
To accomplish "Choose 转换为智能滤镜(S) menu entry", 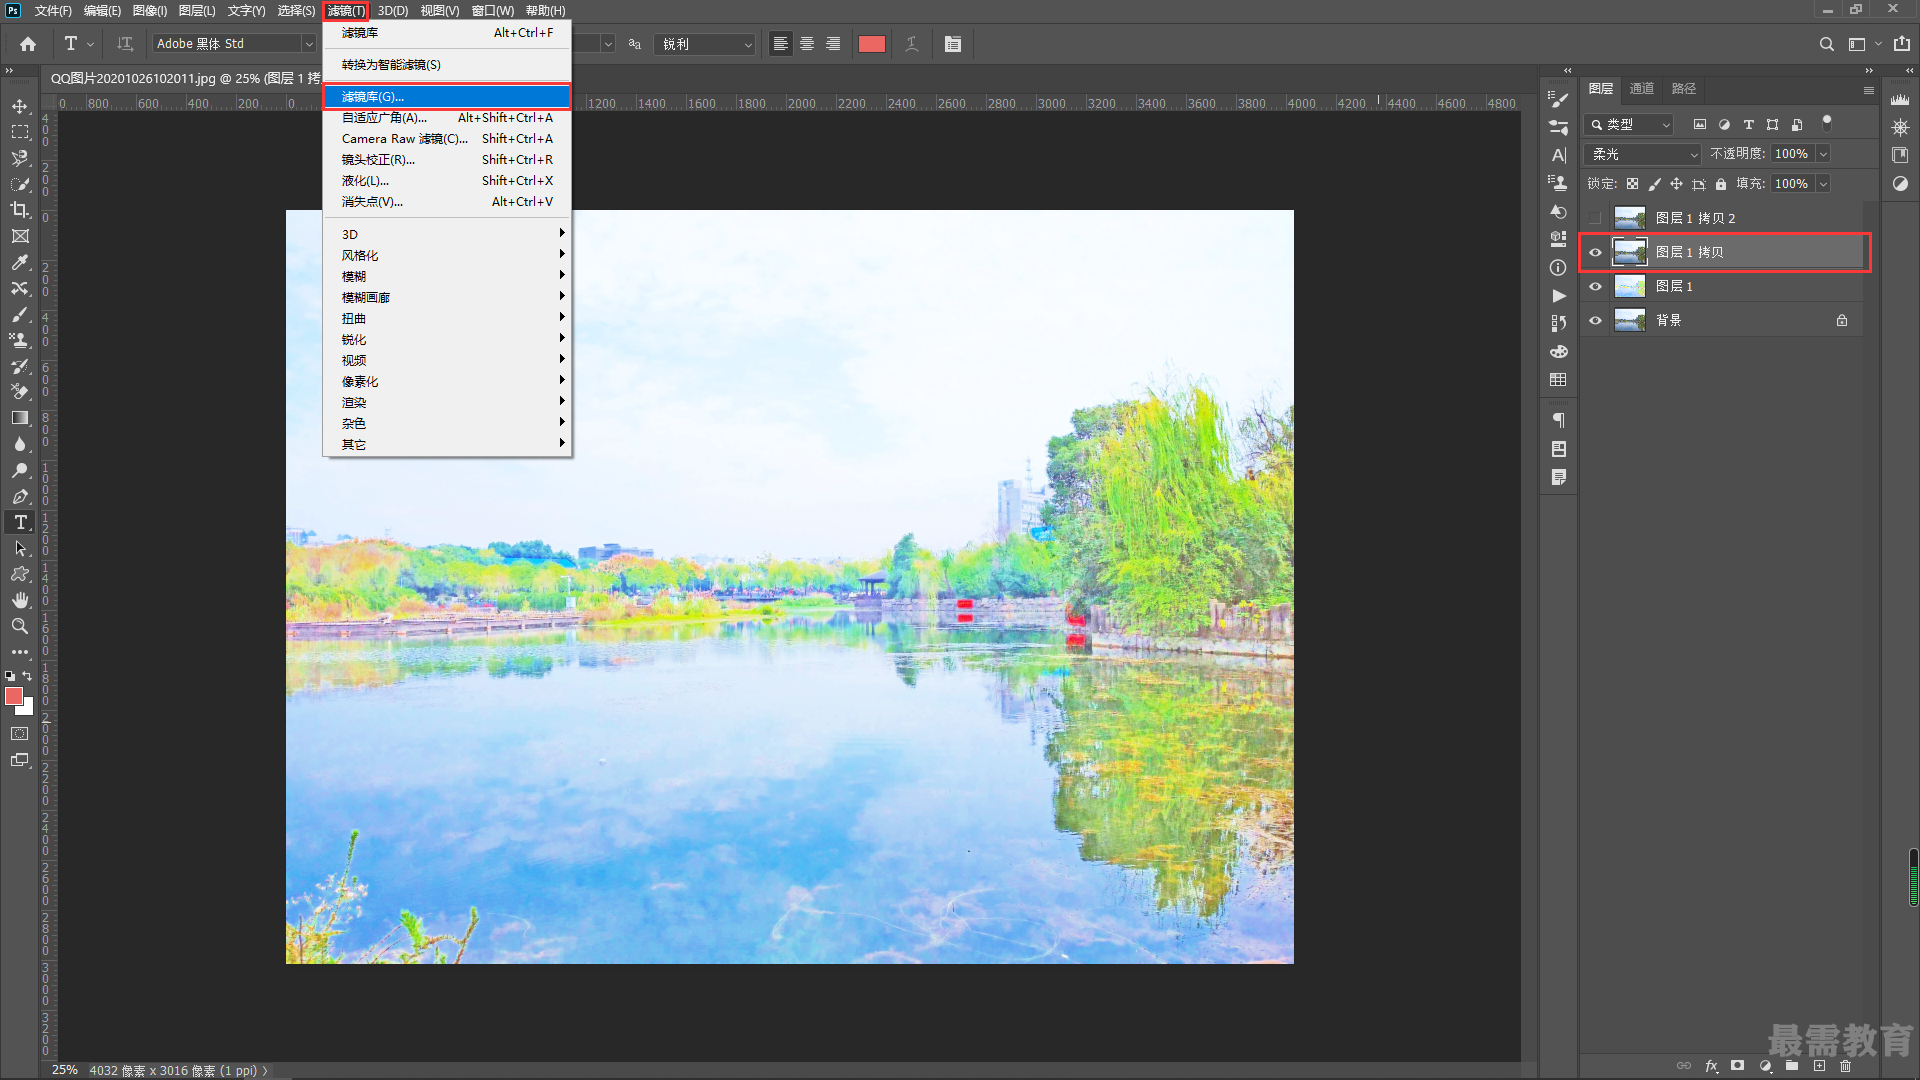I will [x=447, y=65].
